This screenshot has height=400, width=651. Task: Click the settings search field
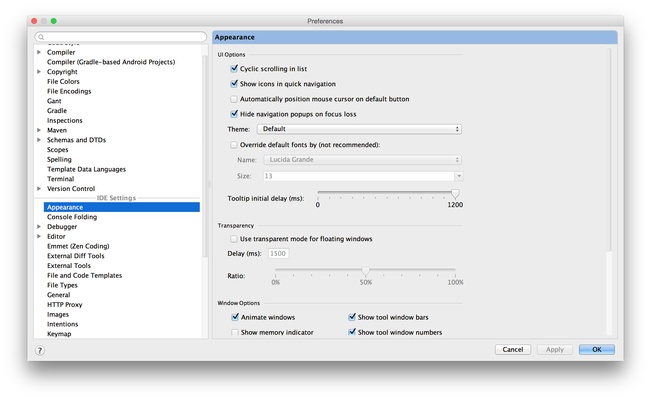121,37
